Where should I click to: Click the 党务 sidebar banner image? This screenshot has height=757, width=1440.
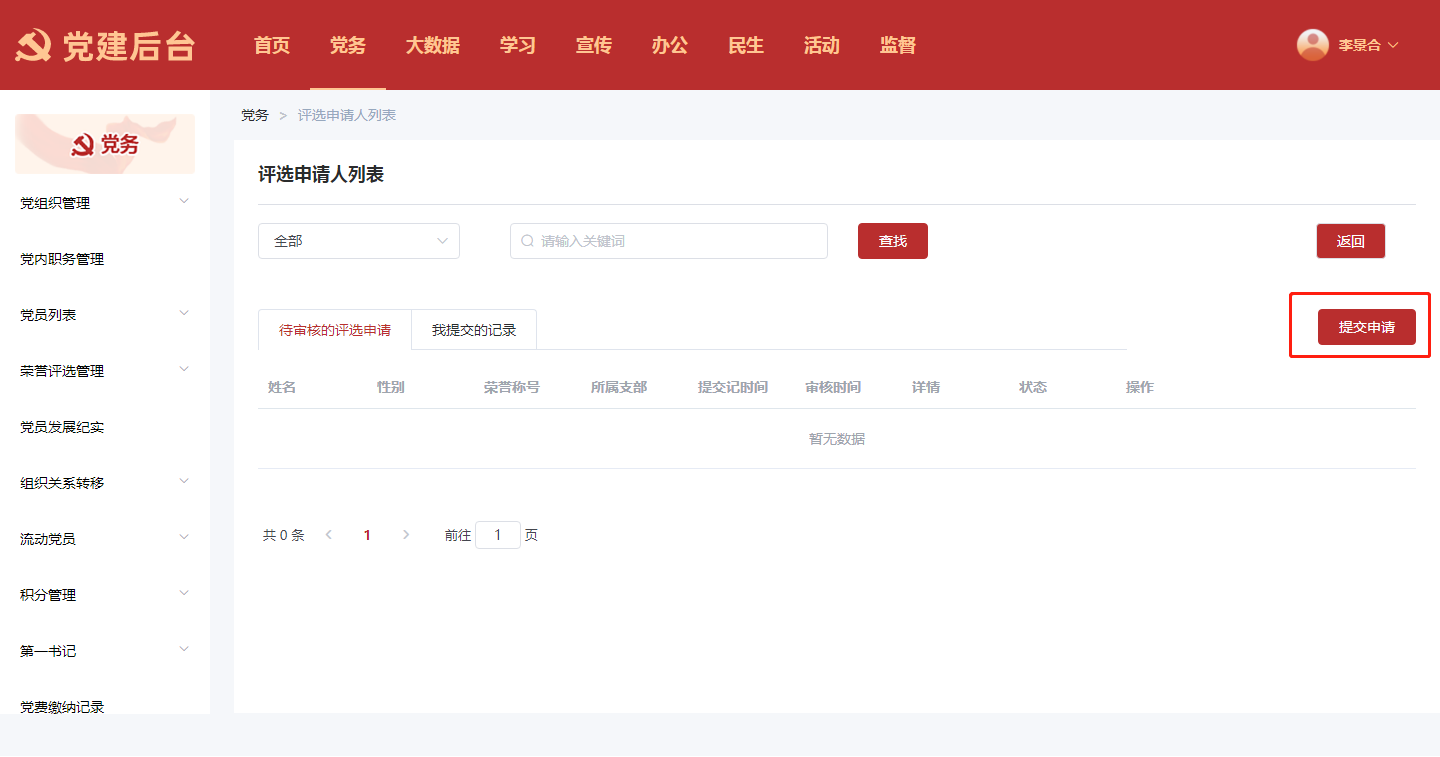pos(105,144)
